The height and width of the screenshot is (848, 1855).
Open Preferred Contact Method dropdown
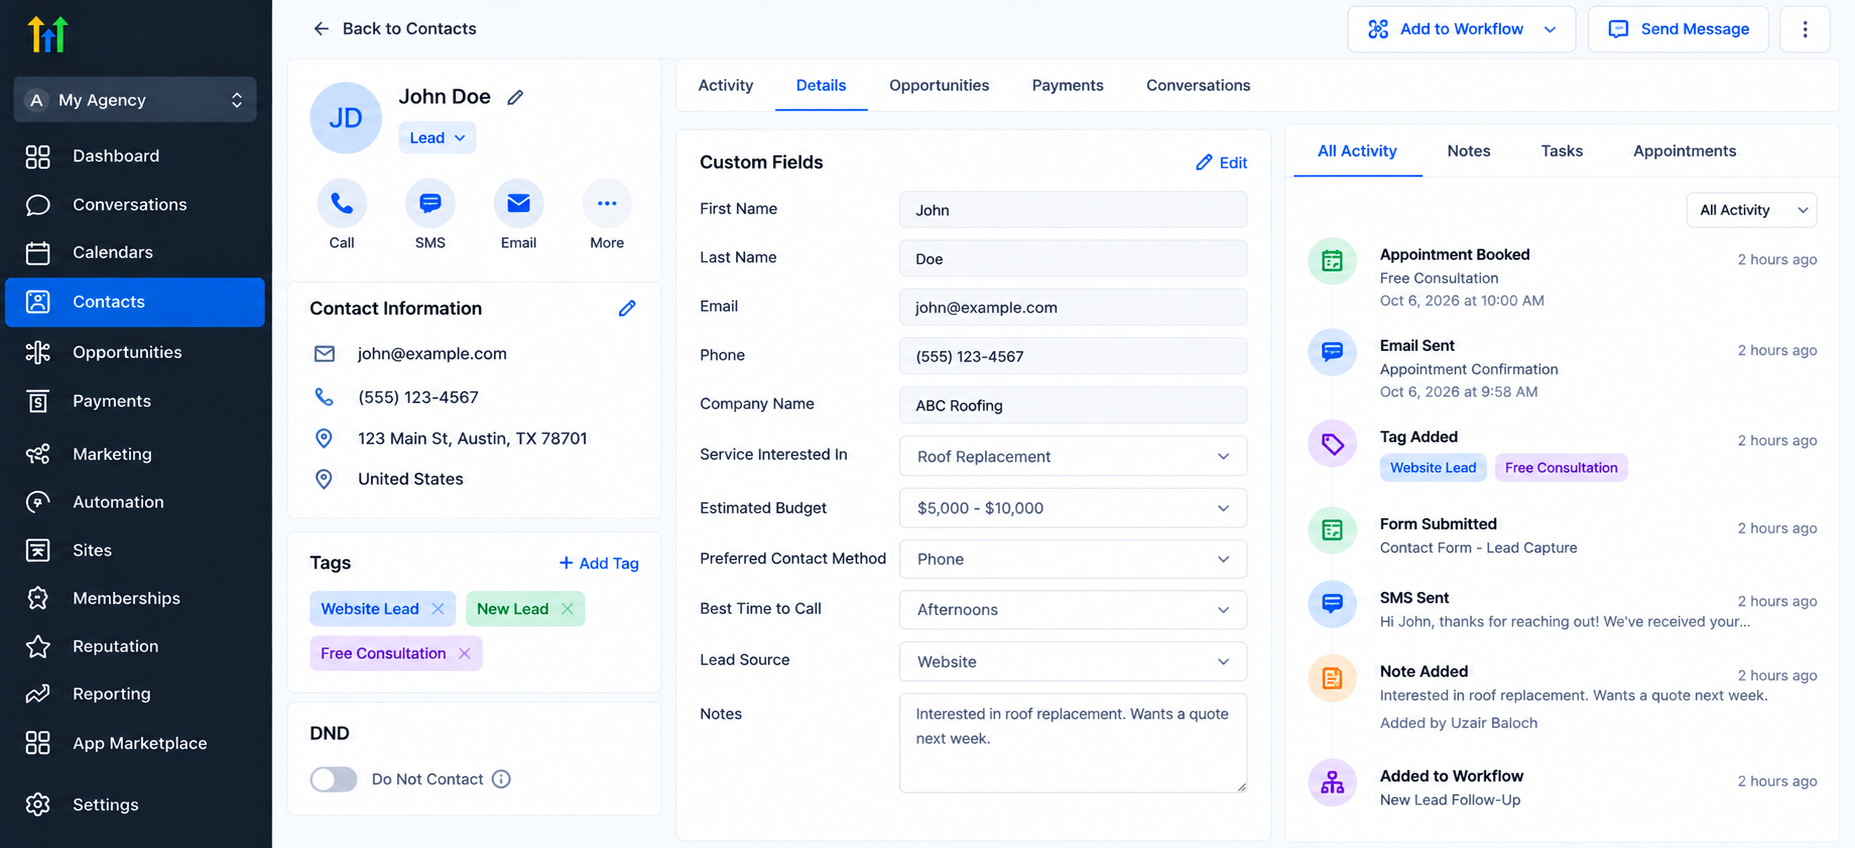pos(1073,559)
